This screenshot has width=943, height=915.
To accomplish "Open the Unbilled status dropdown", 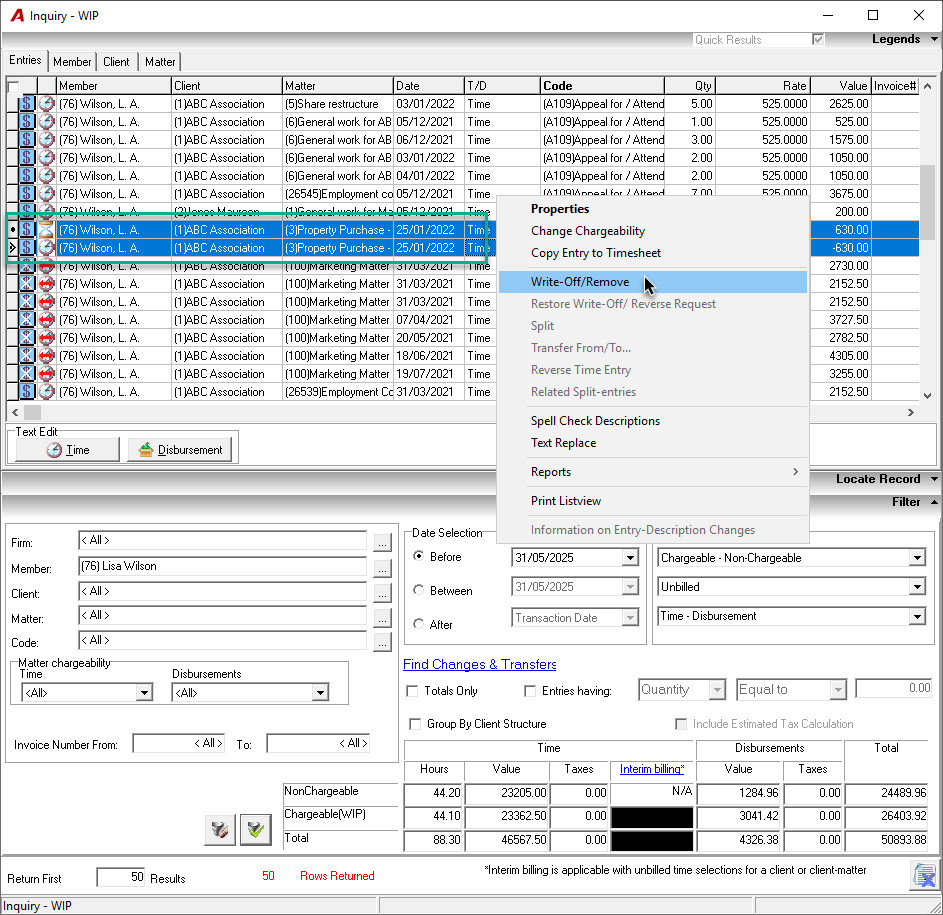I will [x=917, y=587].
